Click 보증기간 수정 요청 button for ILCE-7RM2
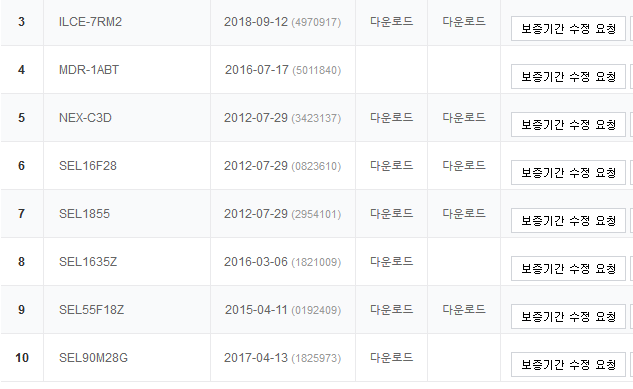Image resolution: width=633 pixels, height=389 pixels. point(568,29)
